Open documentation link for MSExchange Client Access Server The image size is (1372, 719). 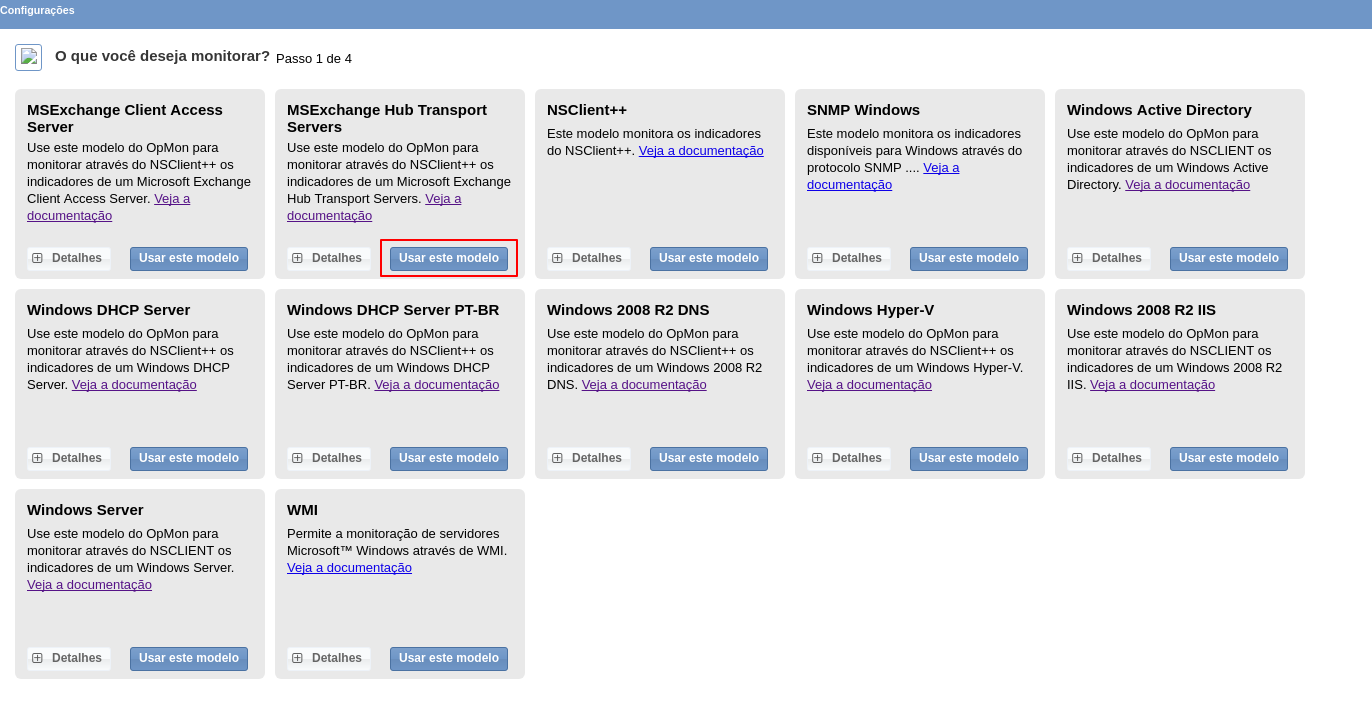click(x=69, y=216)
